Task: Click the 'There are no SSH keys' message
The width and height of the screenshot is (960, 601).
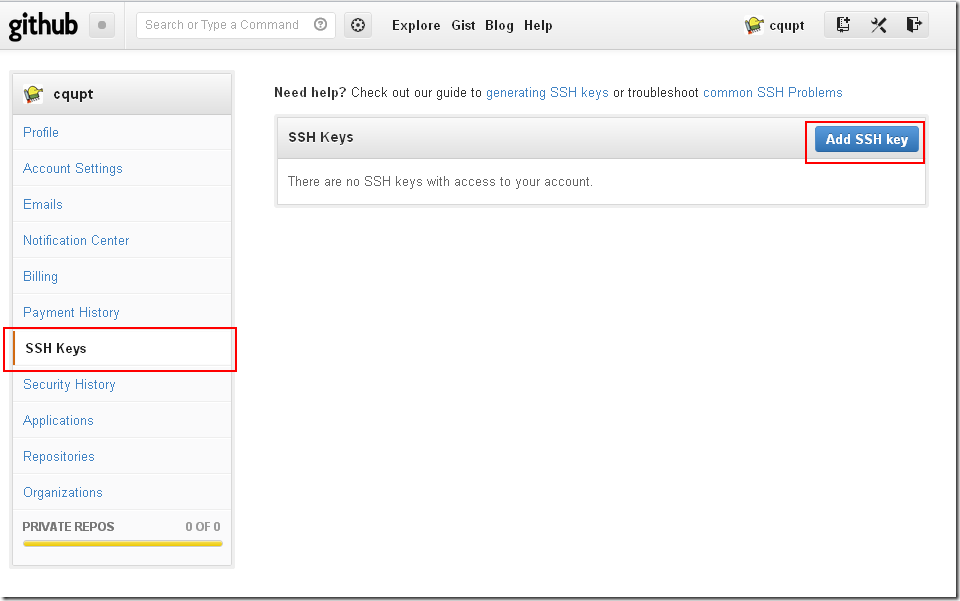Action: pyautogui.click(x=440, y=182)
